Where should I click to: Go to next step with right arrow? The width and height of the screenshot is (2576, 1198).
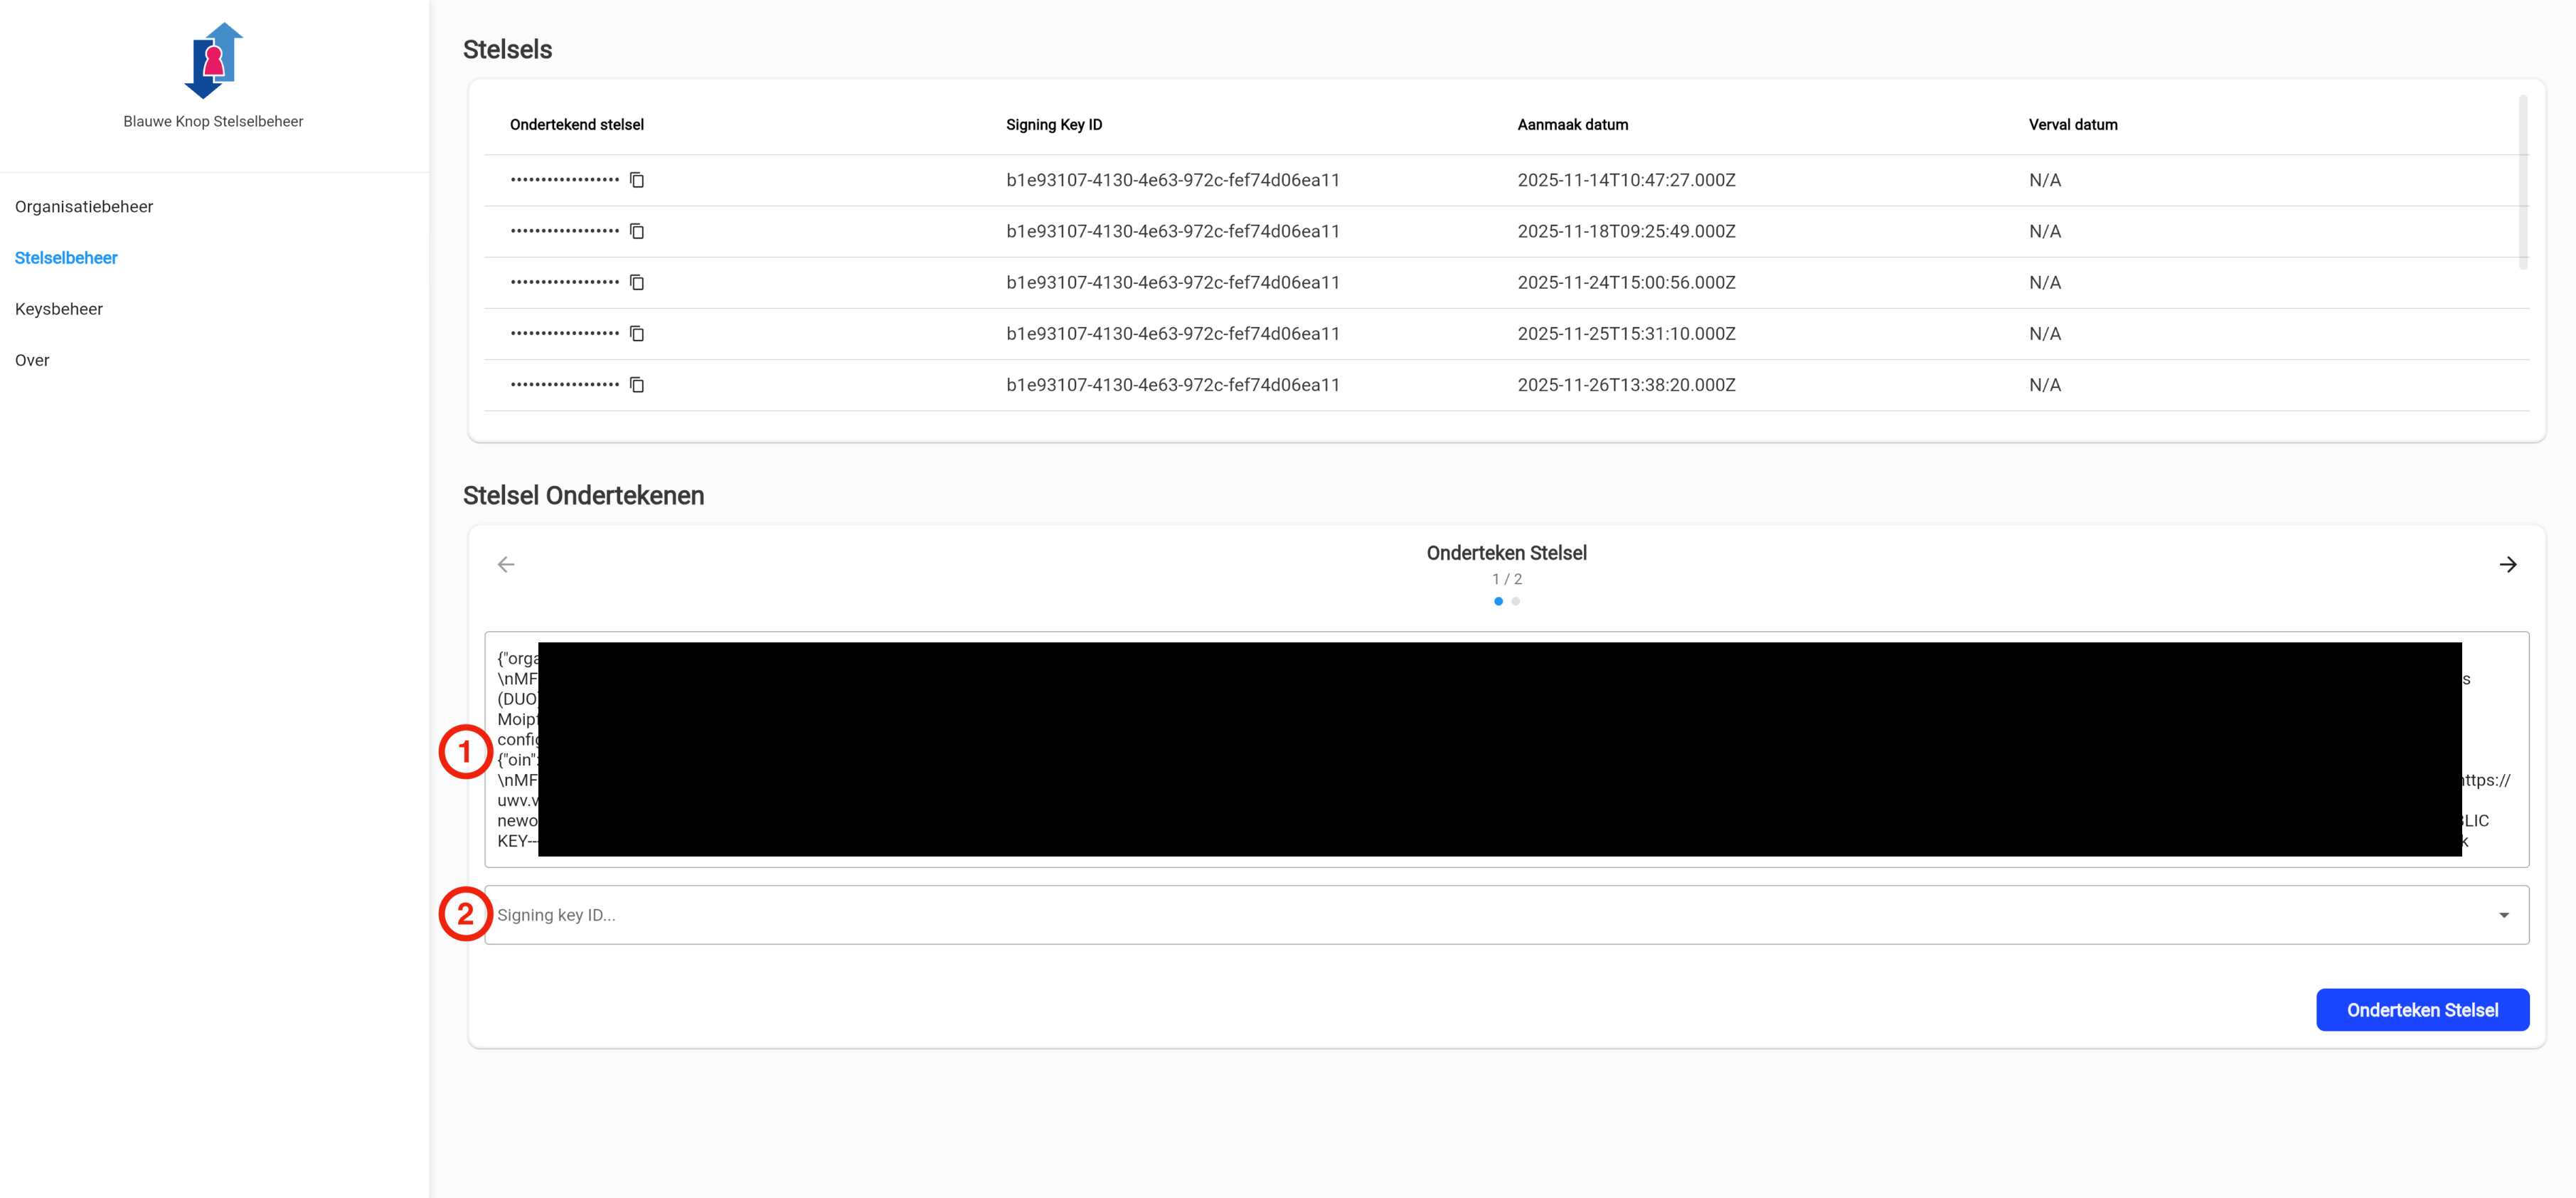2507,565
